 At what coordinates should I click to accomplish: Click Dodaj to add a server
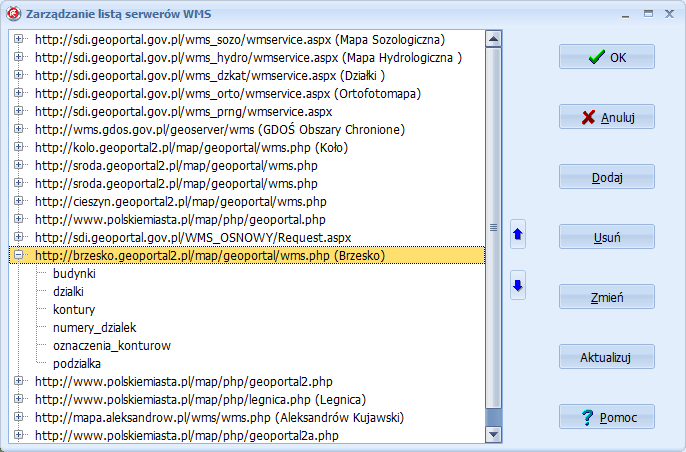607,177
